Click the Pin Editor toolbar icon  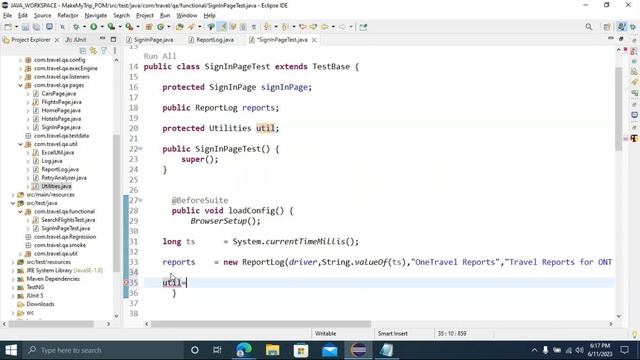pyautogui.click(x=363, y=27)
